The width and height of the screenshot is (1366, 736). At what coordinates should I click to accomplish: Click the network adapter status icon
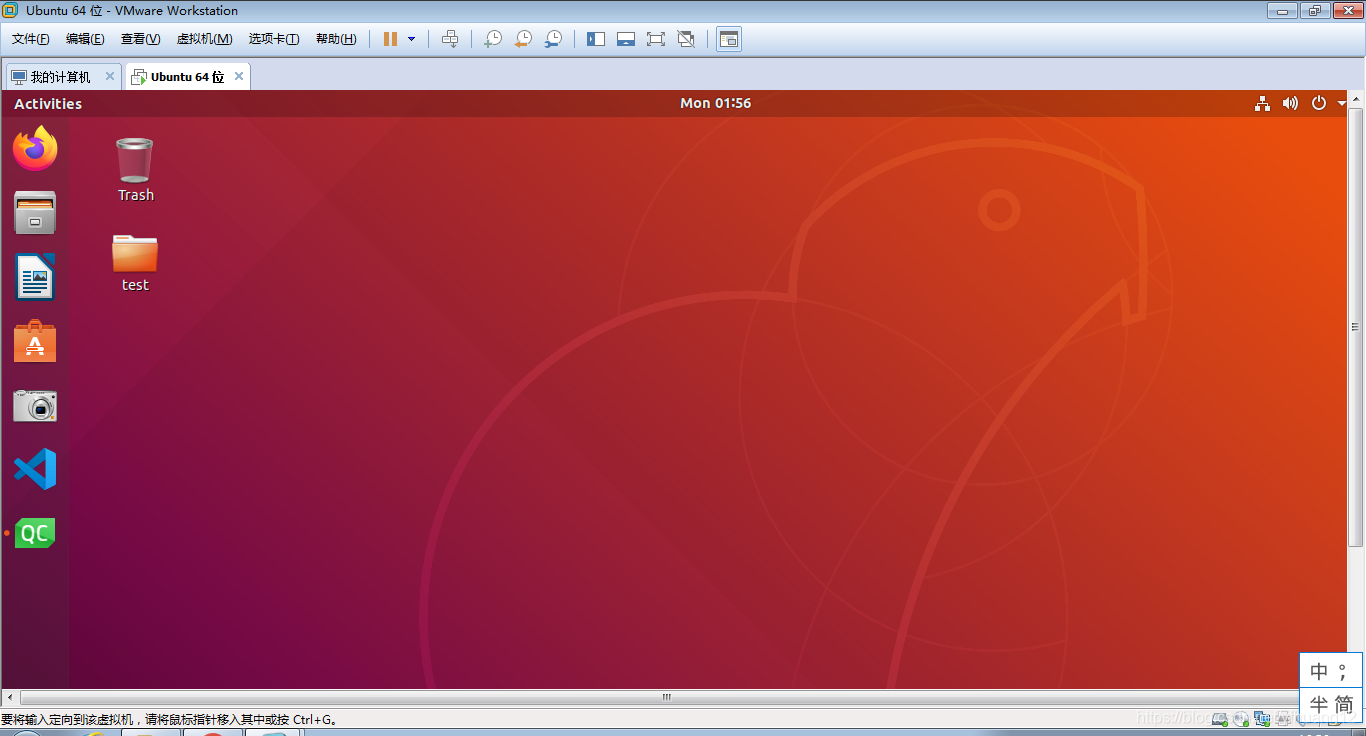1261,718
